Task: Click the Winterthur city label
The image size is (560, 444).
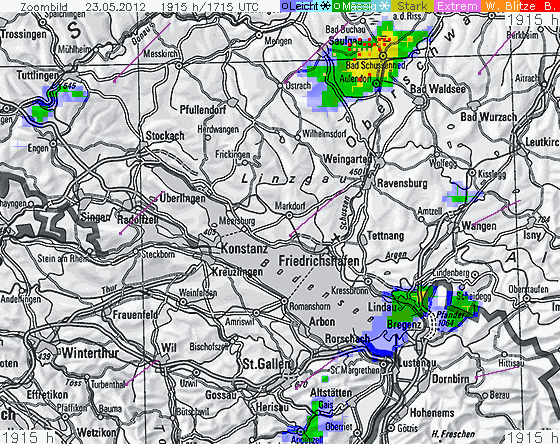Action: point(90,353)
